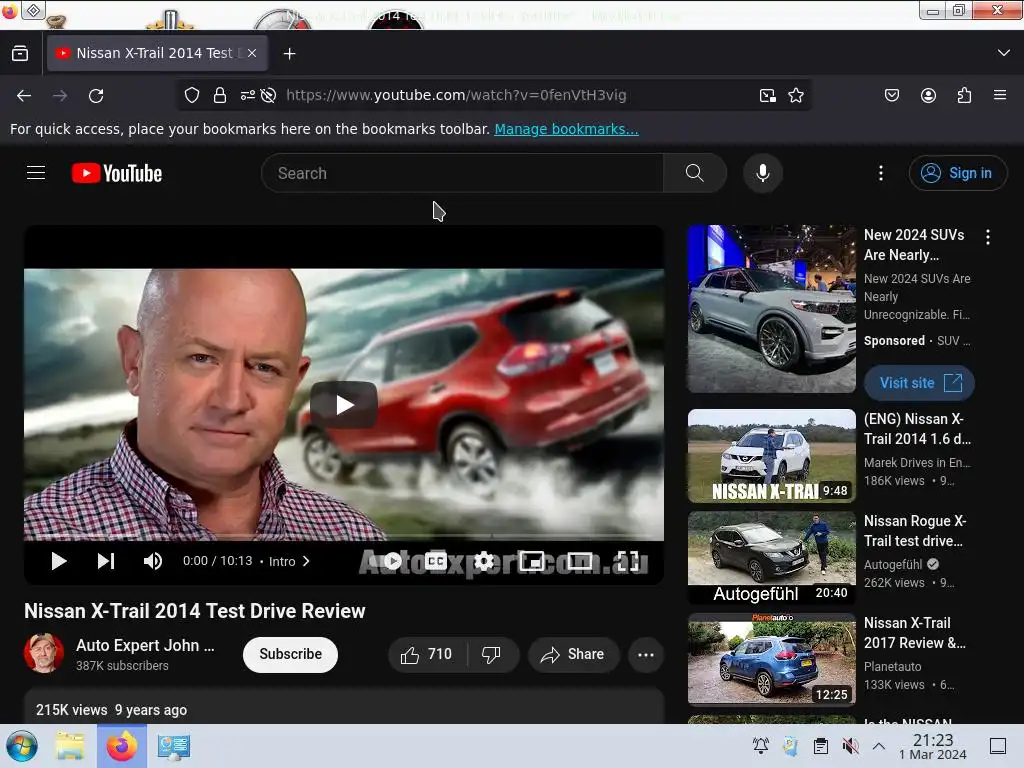This screenshot has width=1024, height=768.
Task: Bookmark this page with star
Action: tap(795, 95)
